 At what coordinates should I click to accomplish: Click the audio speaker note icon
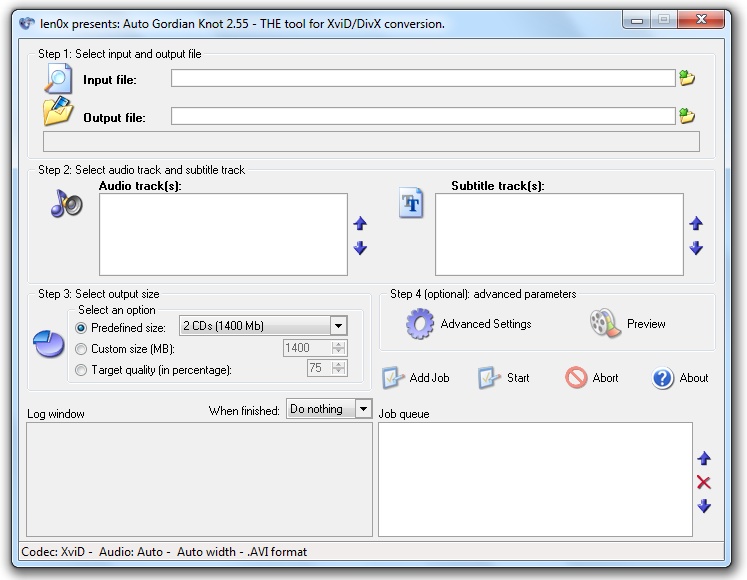click(67, 204)
